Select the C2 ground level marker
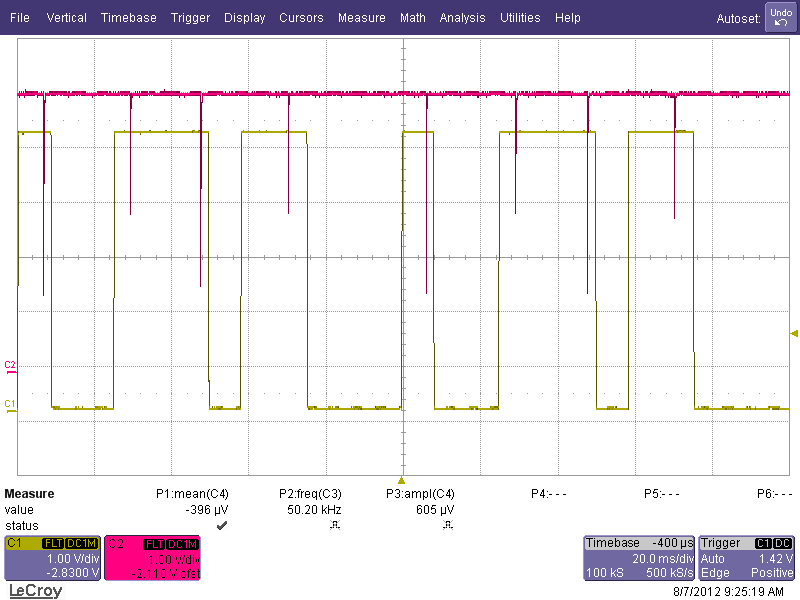Image resolution: width=800 pixels, height=600 pixels. tap(10, 367)
